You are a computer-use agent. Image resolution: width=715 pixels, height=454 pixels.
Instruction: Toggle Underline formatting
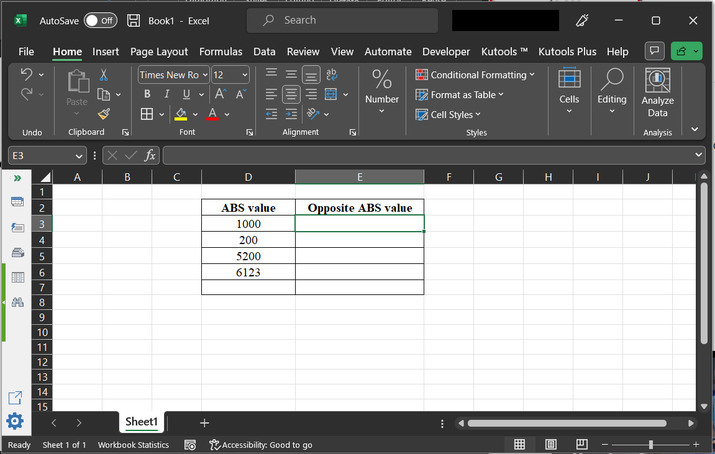(186, 94)
